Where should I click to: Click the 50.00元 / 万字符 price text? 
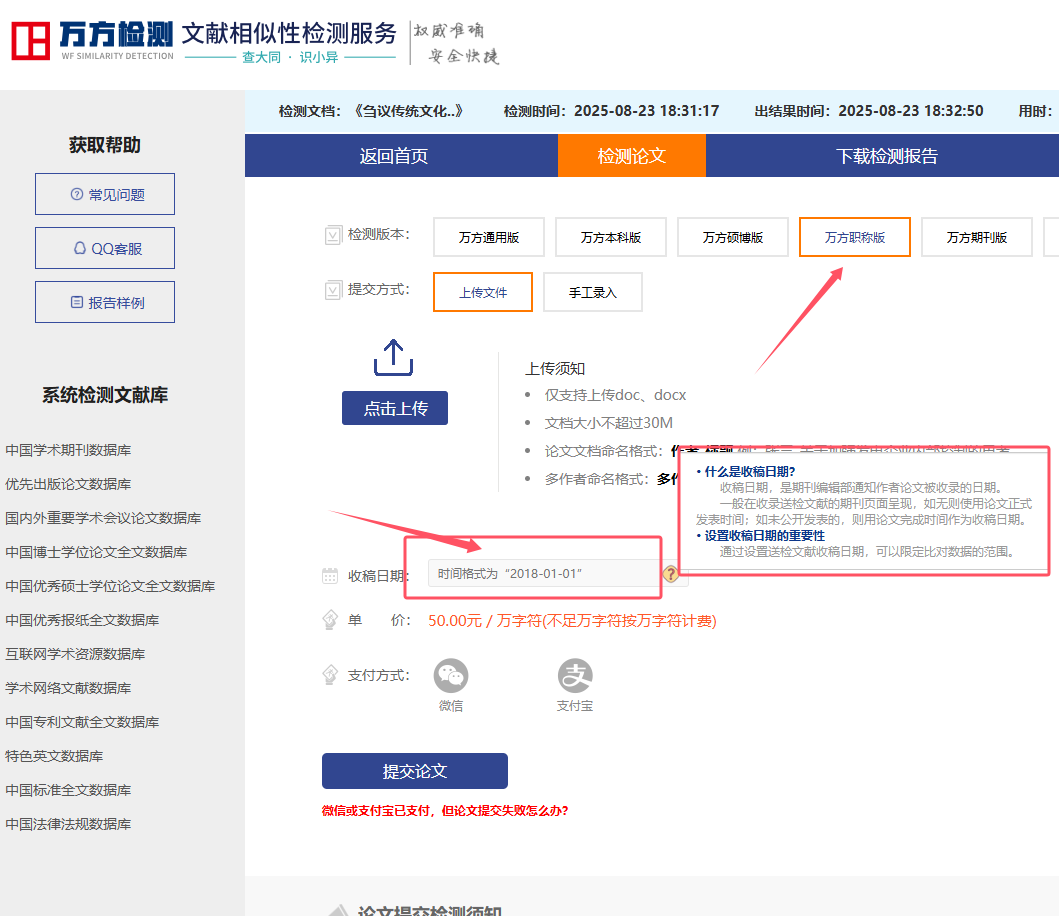click(572, 621)
